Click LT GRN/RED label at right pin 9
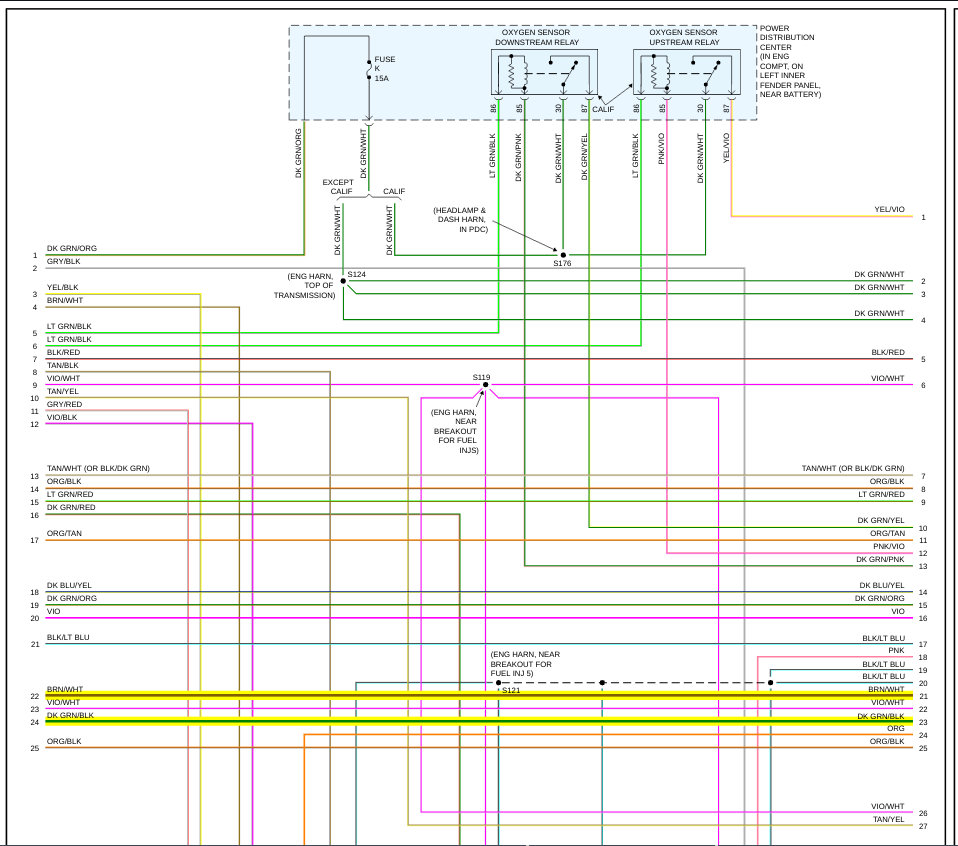Screen dimensions: 958x846 click(x=881, y=494)
